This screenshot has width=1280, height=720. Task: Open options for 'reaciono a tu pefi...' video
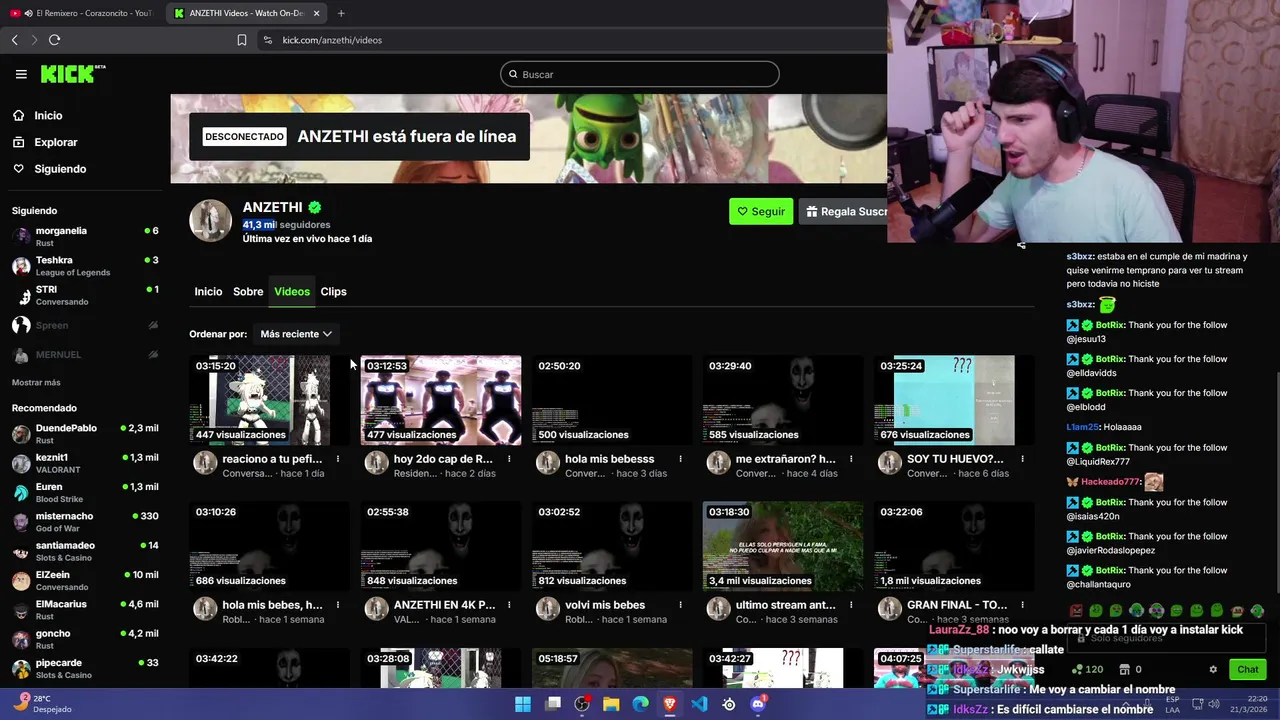coord(338,459)
